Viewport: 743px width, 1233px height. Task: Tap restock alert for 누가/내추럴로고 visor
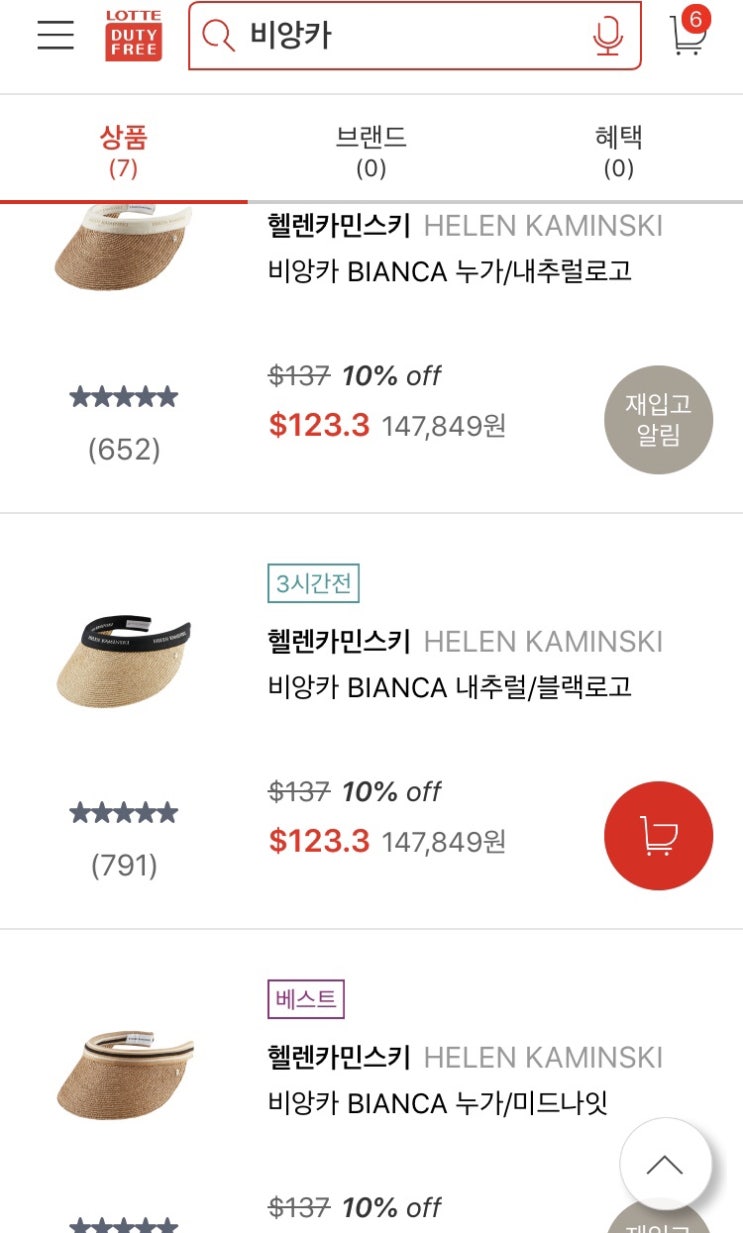tap(658, 420)
